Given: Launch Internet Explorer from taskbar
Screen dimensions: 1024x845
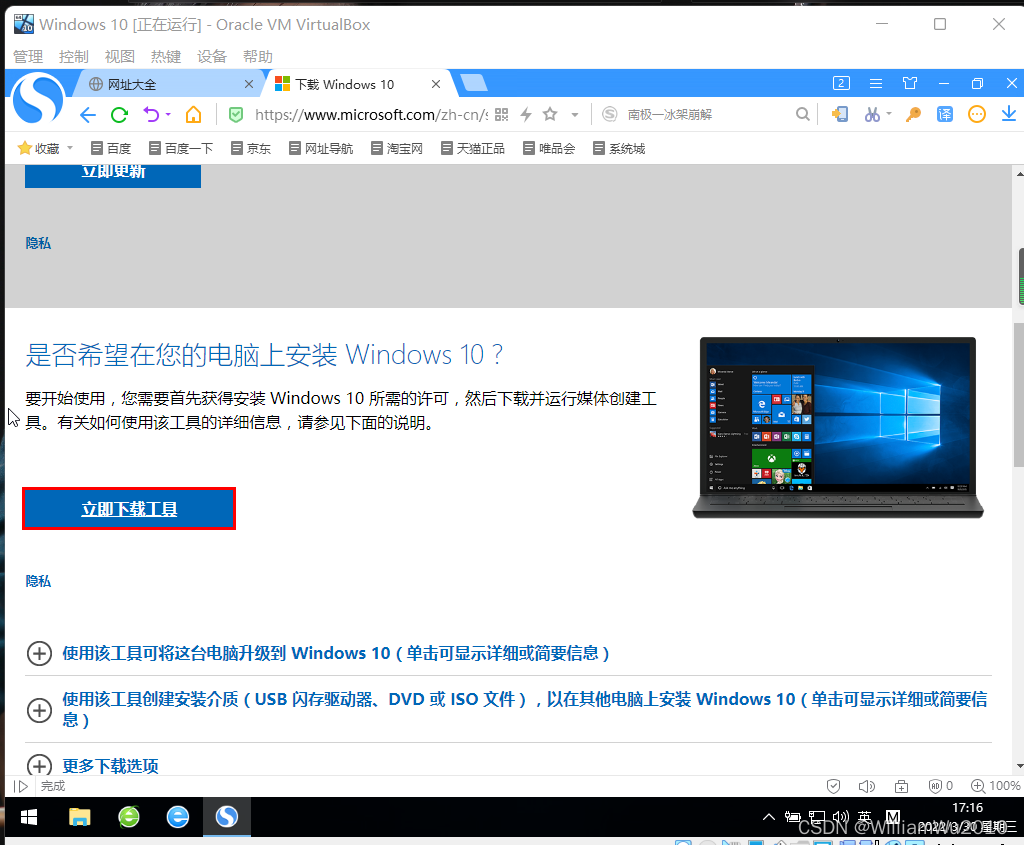Looking at the screenshot, I should click(178, 817).
